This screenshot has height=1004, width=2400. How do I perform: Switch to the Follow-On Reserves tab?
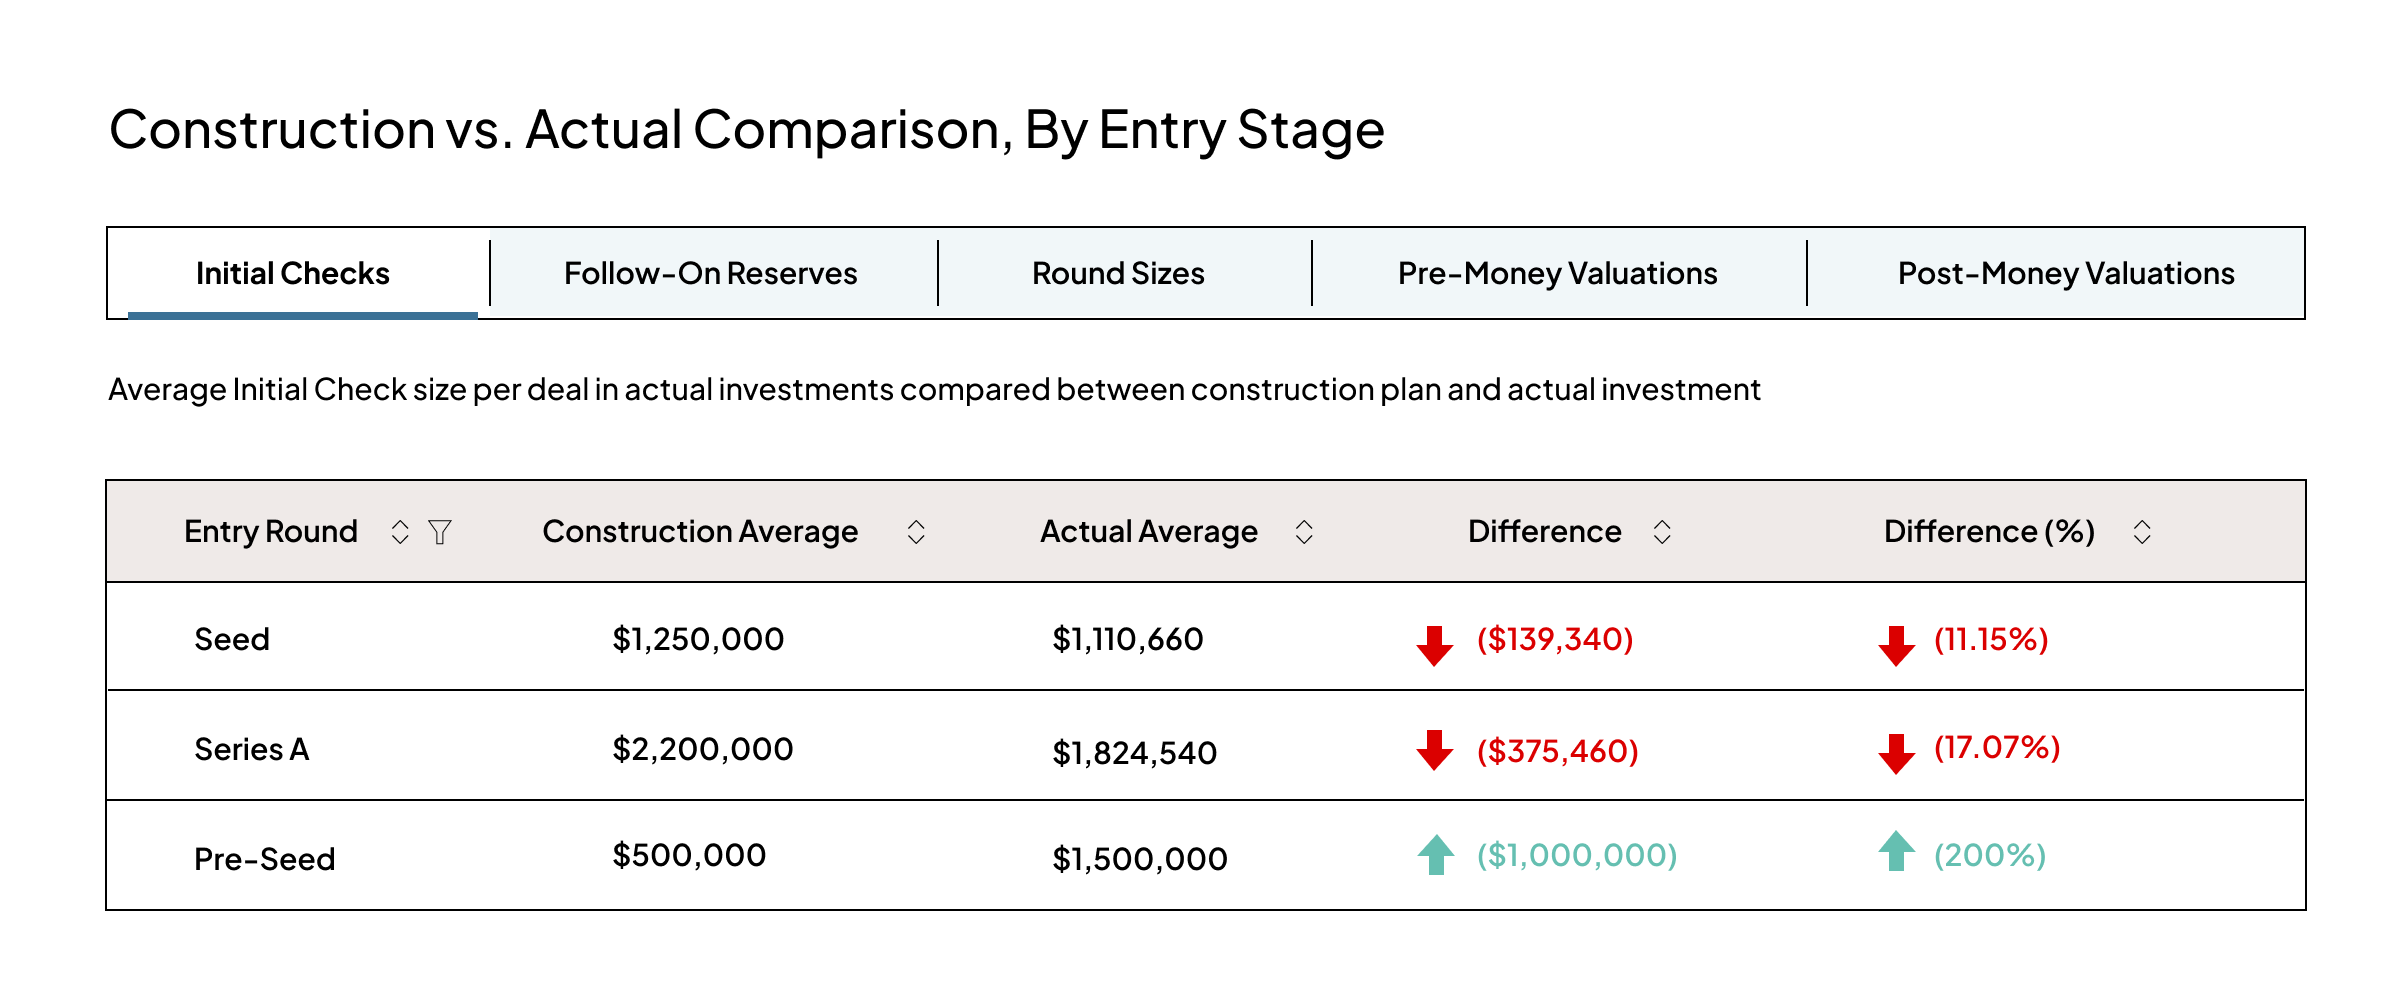[710, 273]
